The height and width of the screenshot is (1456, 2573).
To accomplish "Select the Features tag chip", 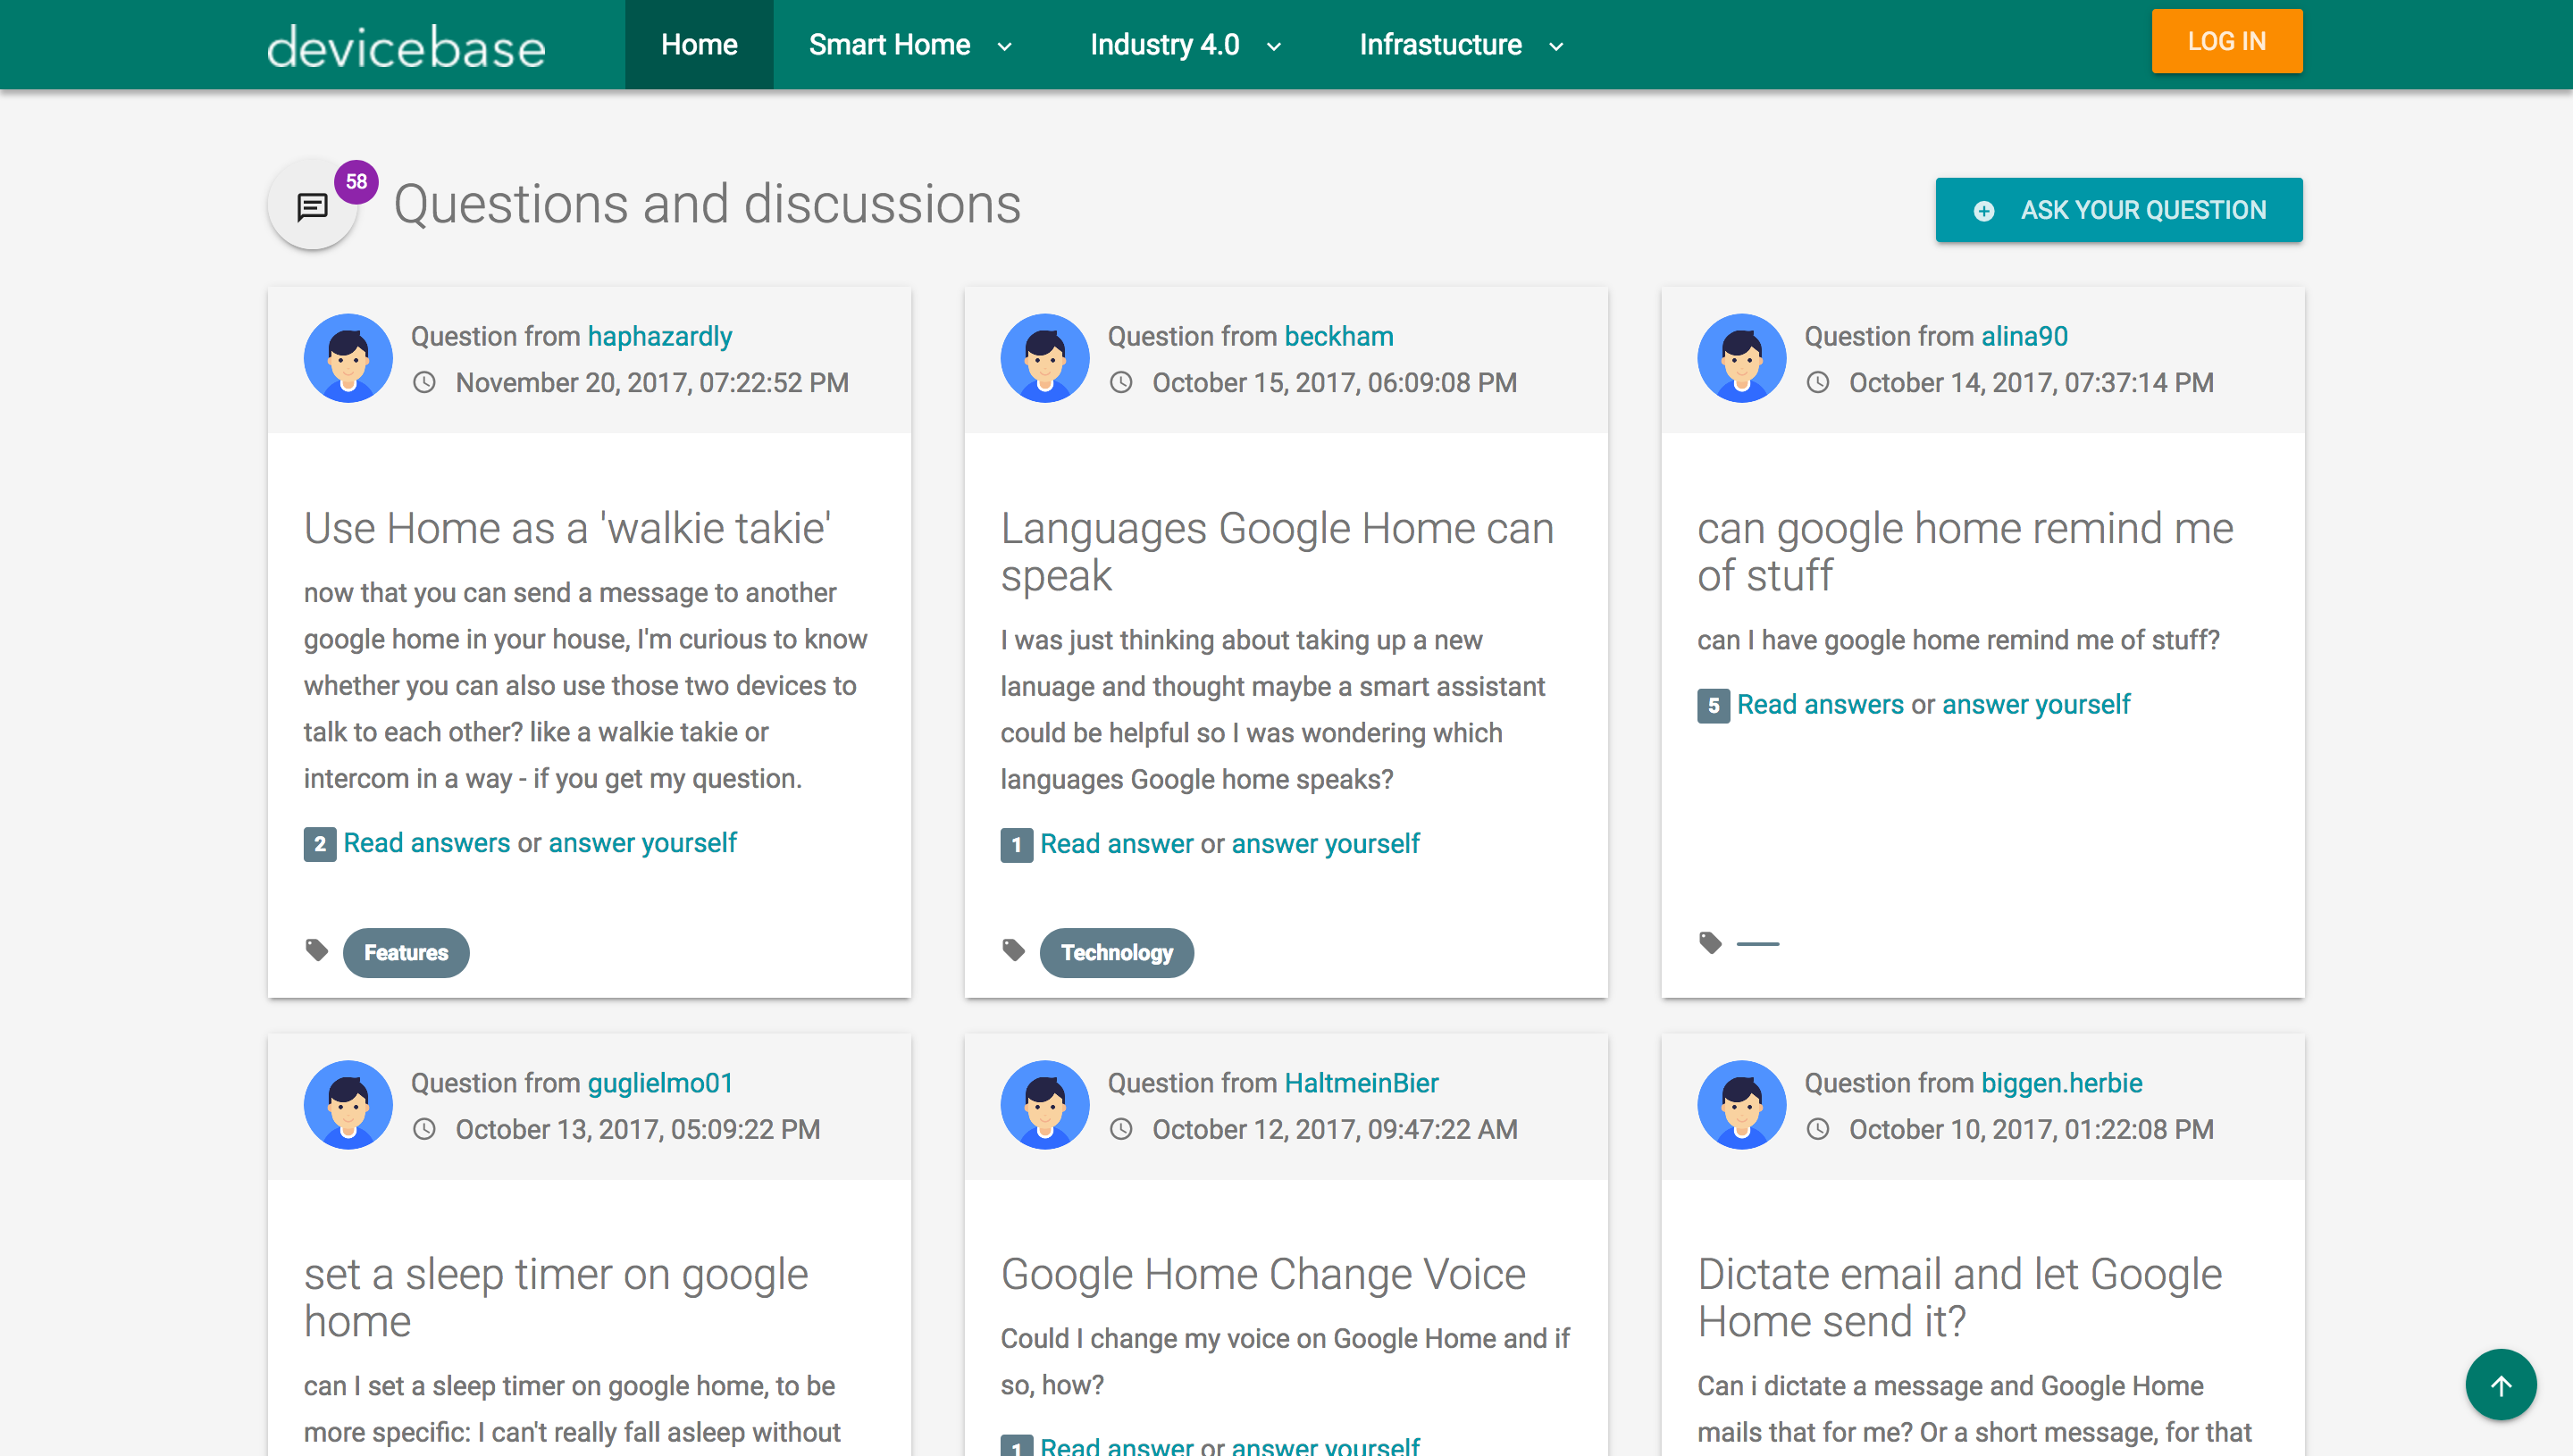I will pyautogui.click(x=406, y=952).
